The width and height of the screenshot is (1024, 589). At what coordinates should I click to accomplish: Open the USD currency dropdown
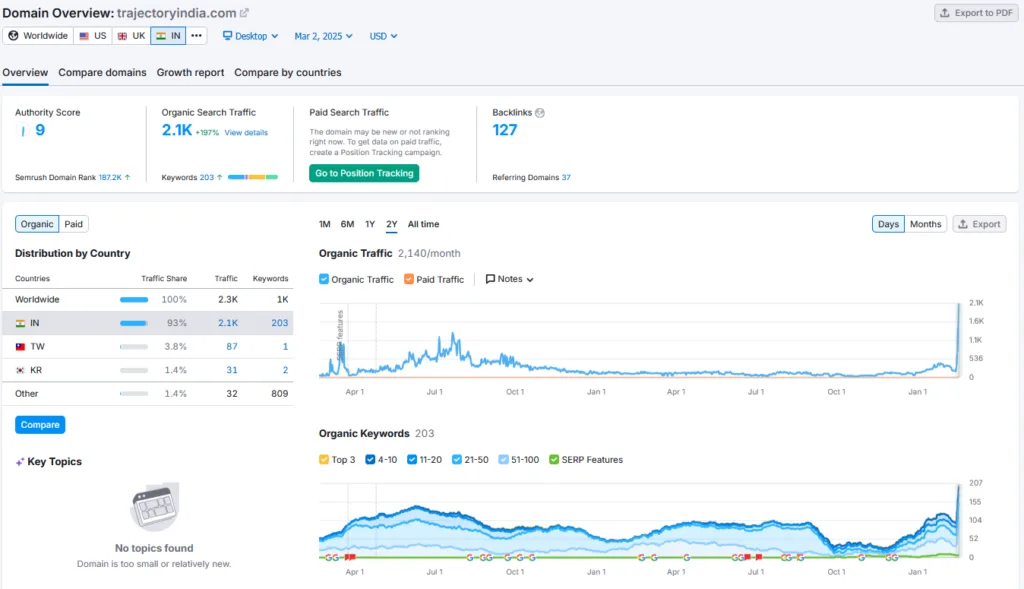coord(383,36)
